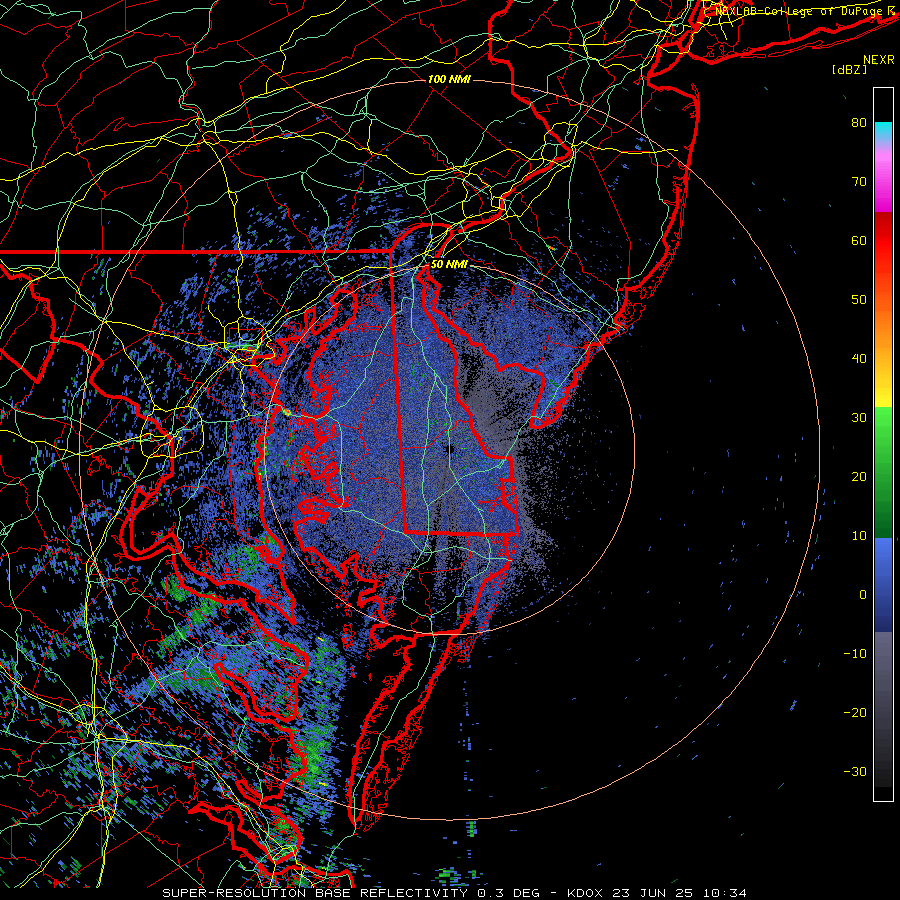900x900 pixels.
Task: Click the blue band of the color bar
Action: [883, 585]
